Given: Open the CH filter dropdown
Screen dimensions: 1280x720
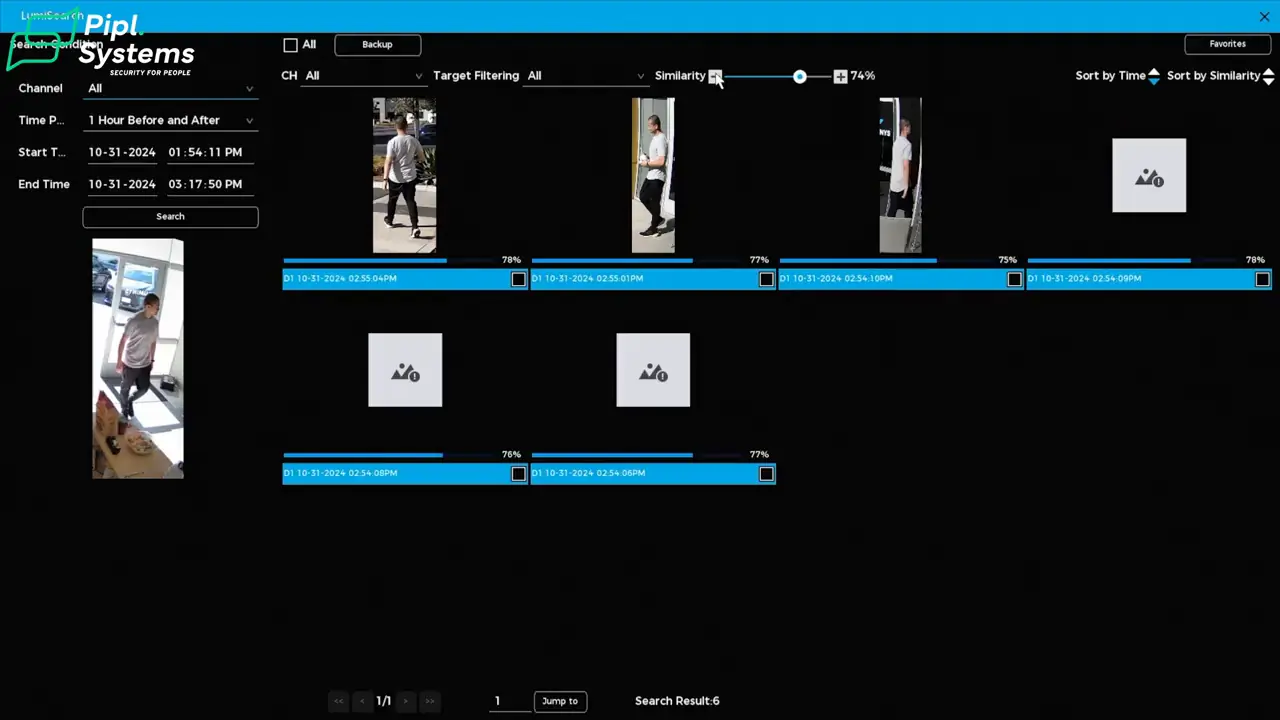Looking at the screenshot, I should 364,76.
